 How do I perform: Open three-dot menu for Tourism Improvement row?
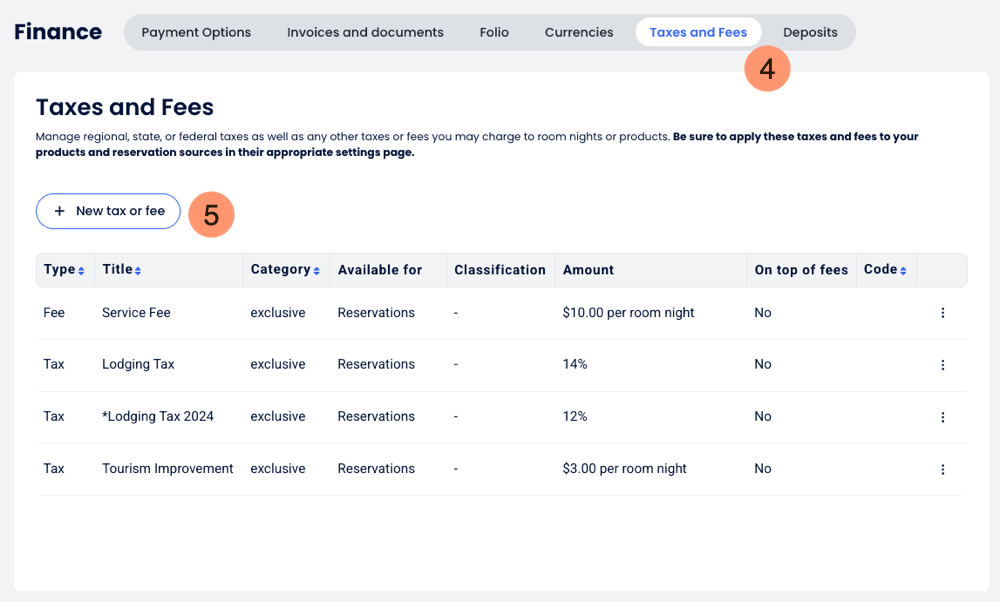(942, 469)
